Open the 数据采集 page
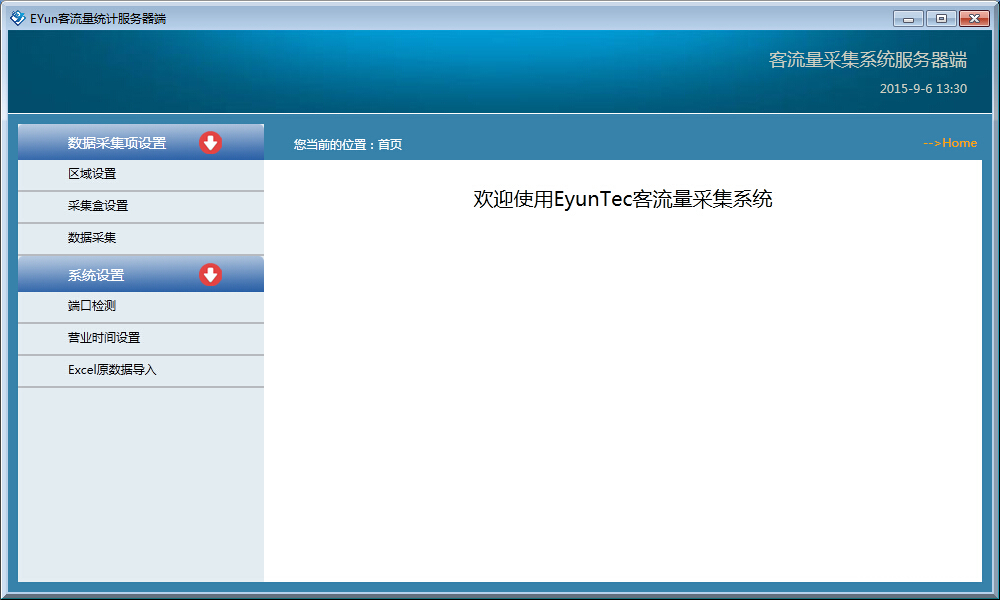The width and height of the screenshot is (1000, 600). [92, 238]
